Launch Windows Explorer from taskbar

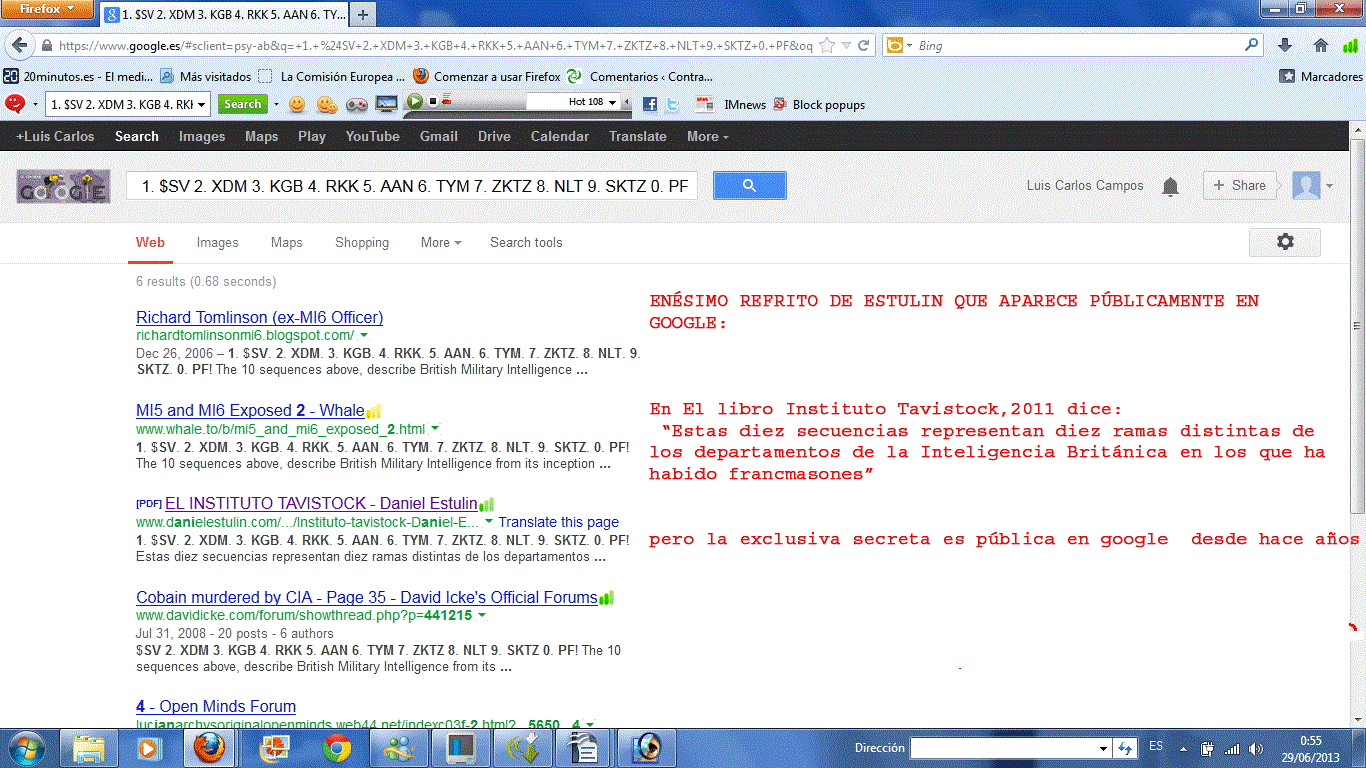coord(90,747)
